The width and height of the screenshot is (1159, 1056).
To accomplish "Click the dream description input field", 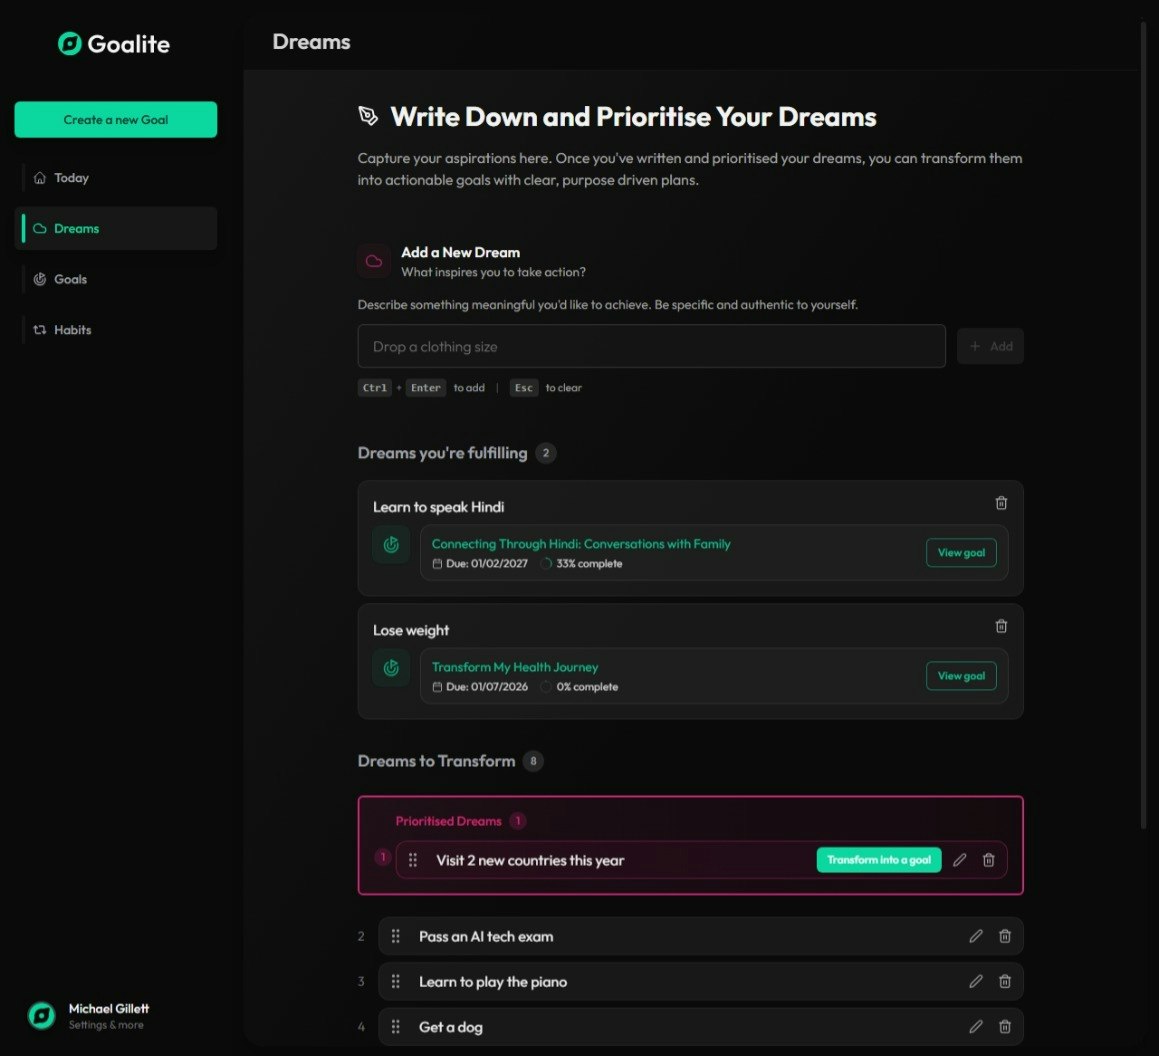I will tap(651, 346).
